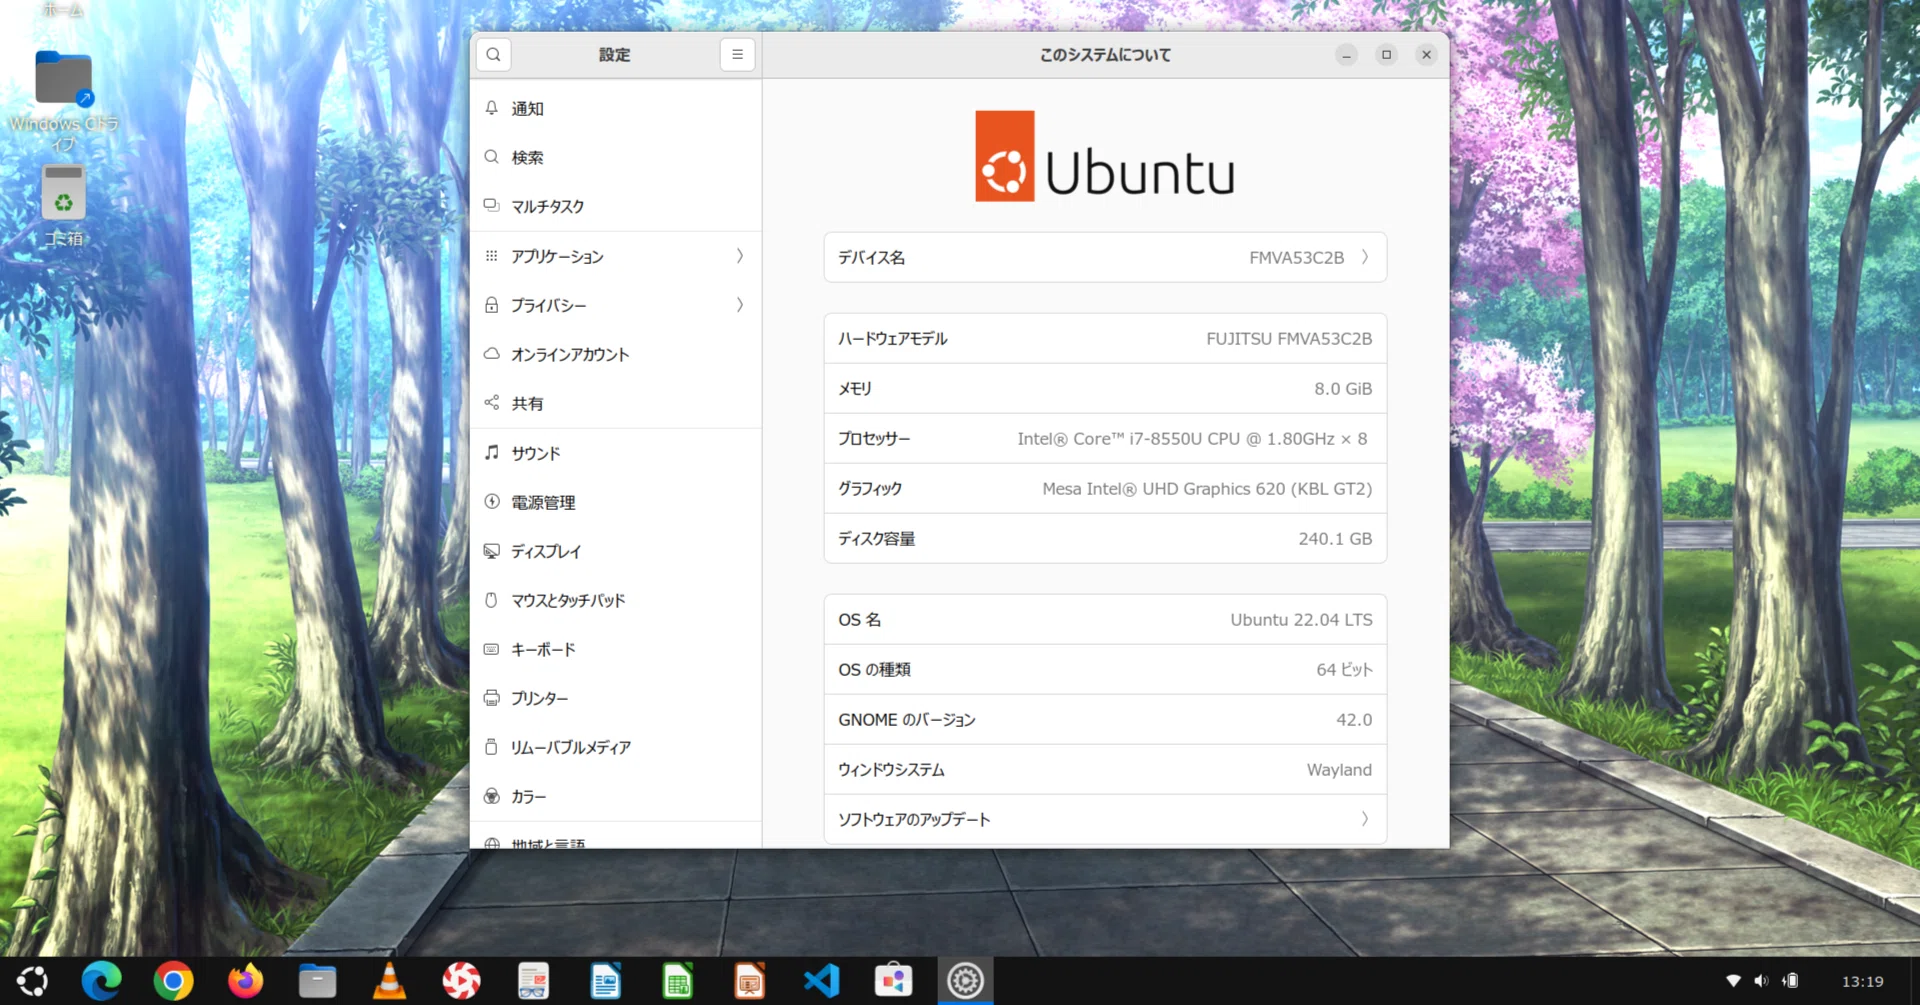Image resolution: width=1920 pixels, height=1005 pixels.
Task: Open the サウンド sound panel
Action: tap(616, 454)
